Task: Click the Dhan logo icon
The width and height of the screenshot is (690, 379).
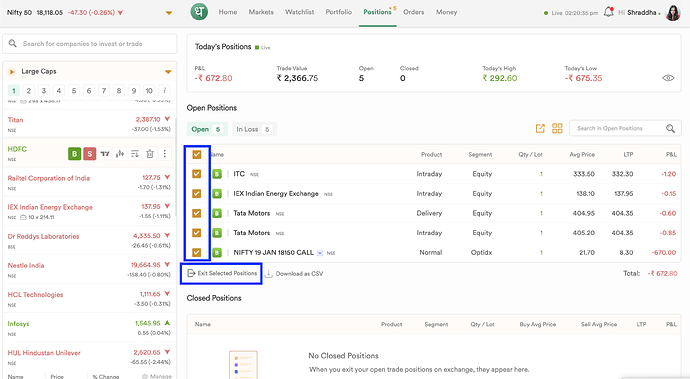Action: click(199, 12)
